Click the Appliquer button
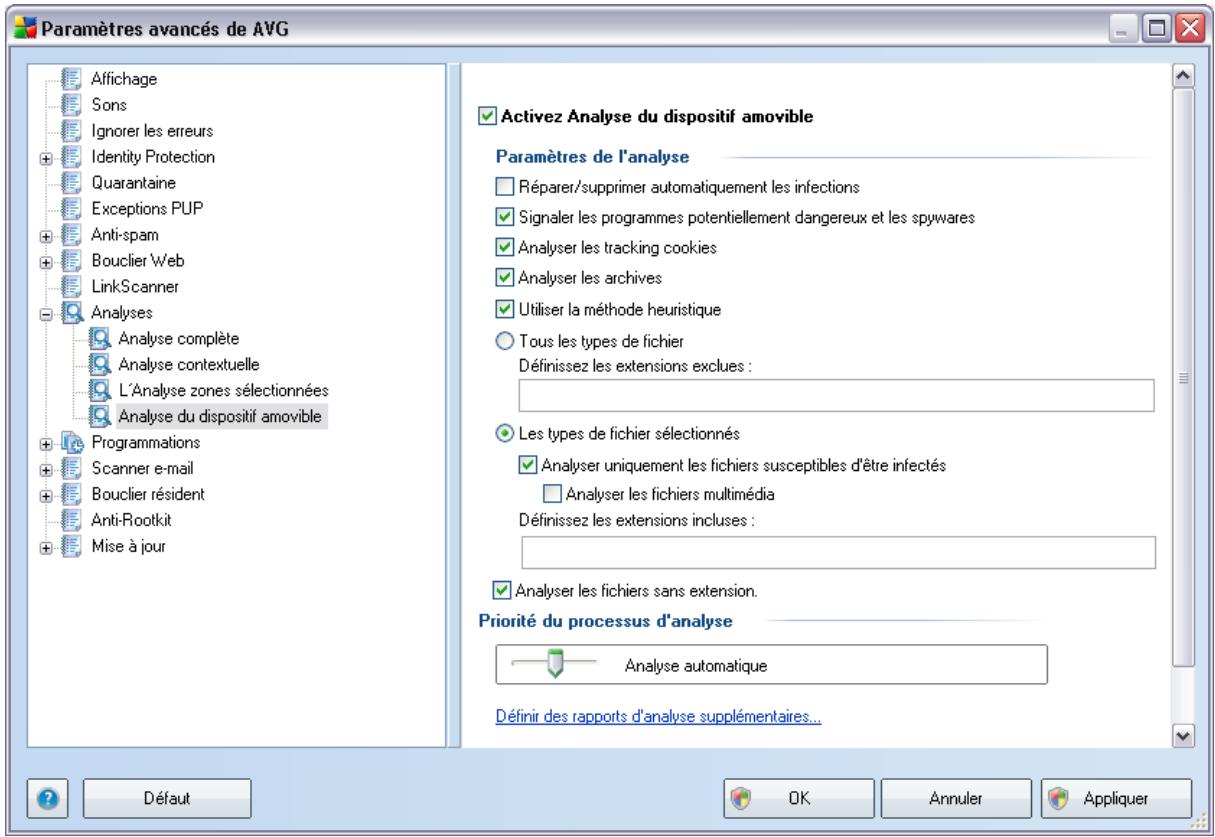 click(x=1117, y=798)
